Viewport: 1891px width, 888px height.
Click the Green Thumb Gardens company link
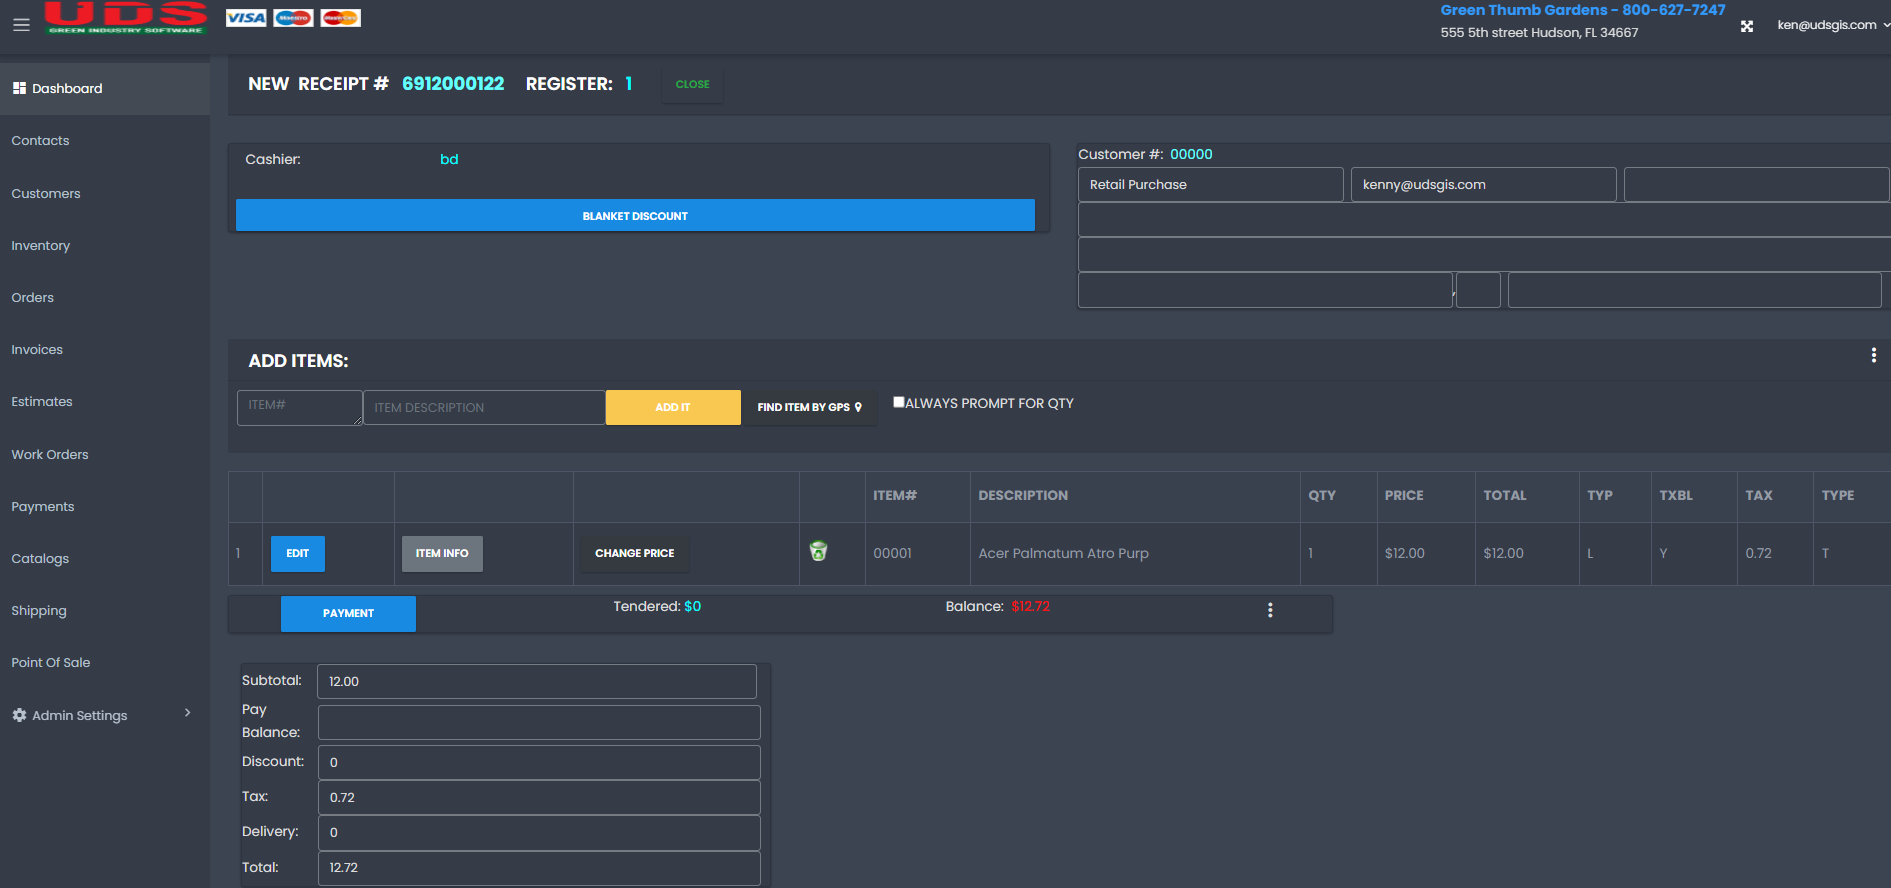pyautogui.click(x=1582, y=10)
